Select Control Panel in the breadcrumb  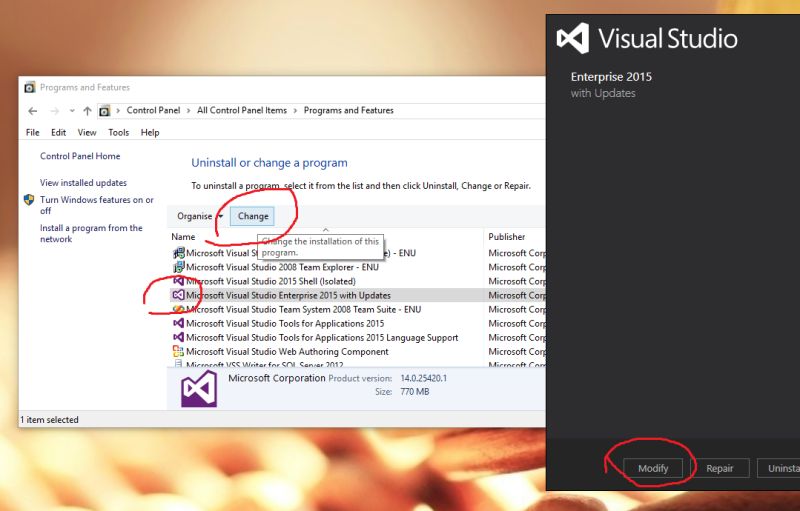153,110
